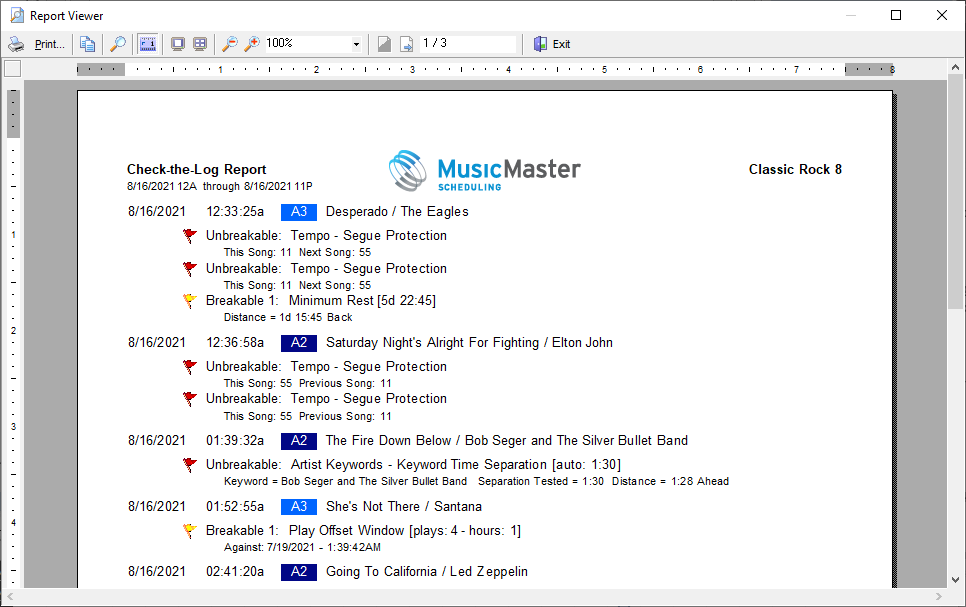Click the A2 badge for Saturday Night's Alright
This screenshot has width=966, height=607.
click(x=299, y=343)
